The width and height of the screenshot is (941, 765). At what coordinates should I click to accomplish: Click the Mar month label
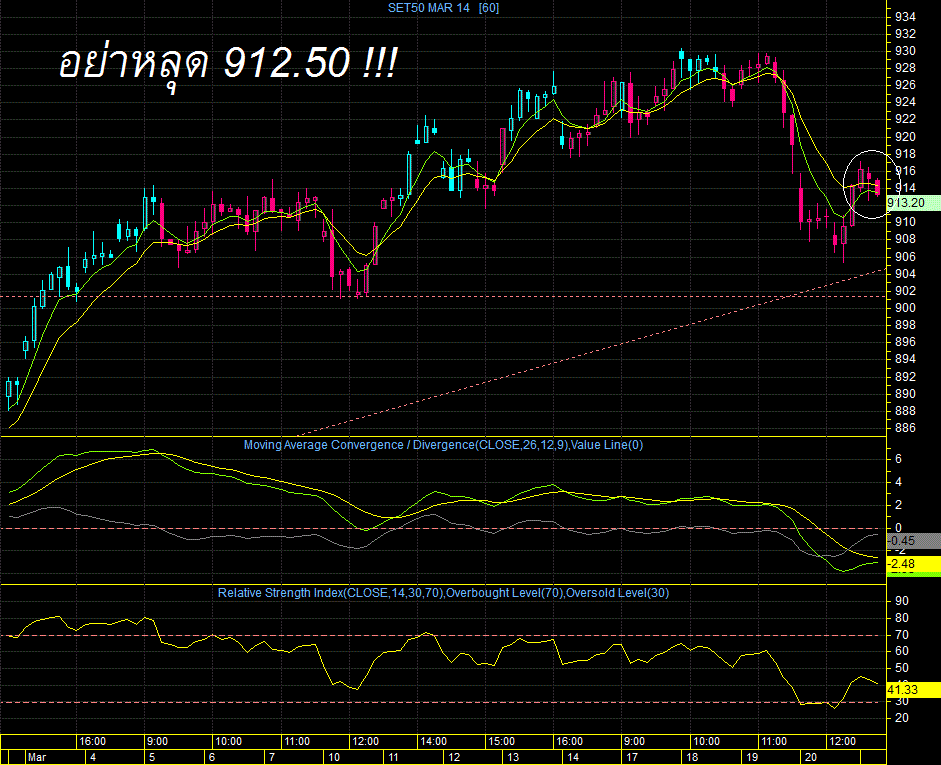pos(37,757)
